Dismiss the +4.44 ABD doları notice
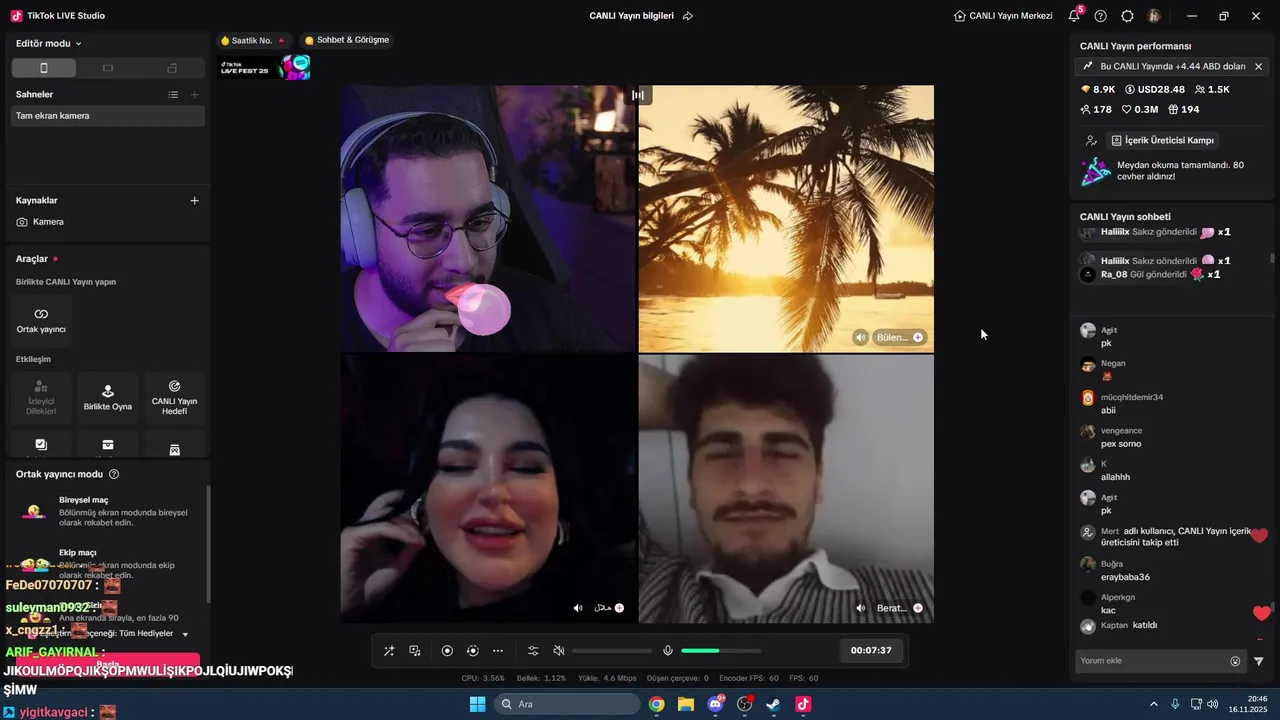 pyautogui.click(x=1258, y=66)
